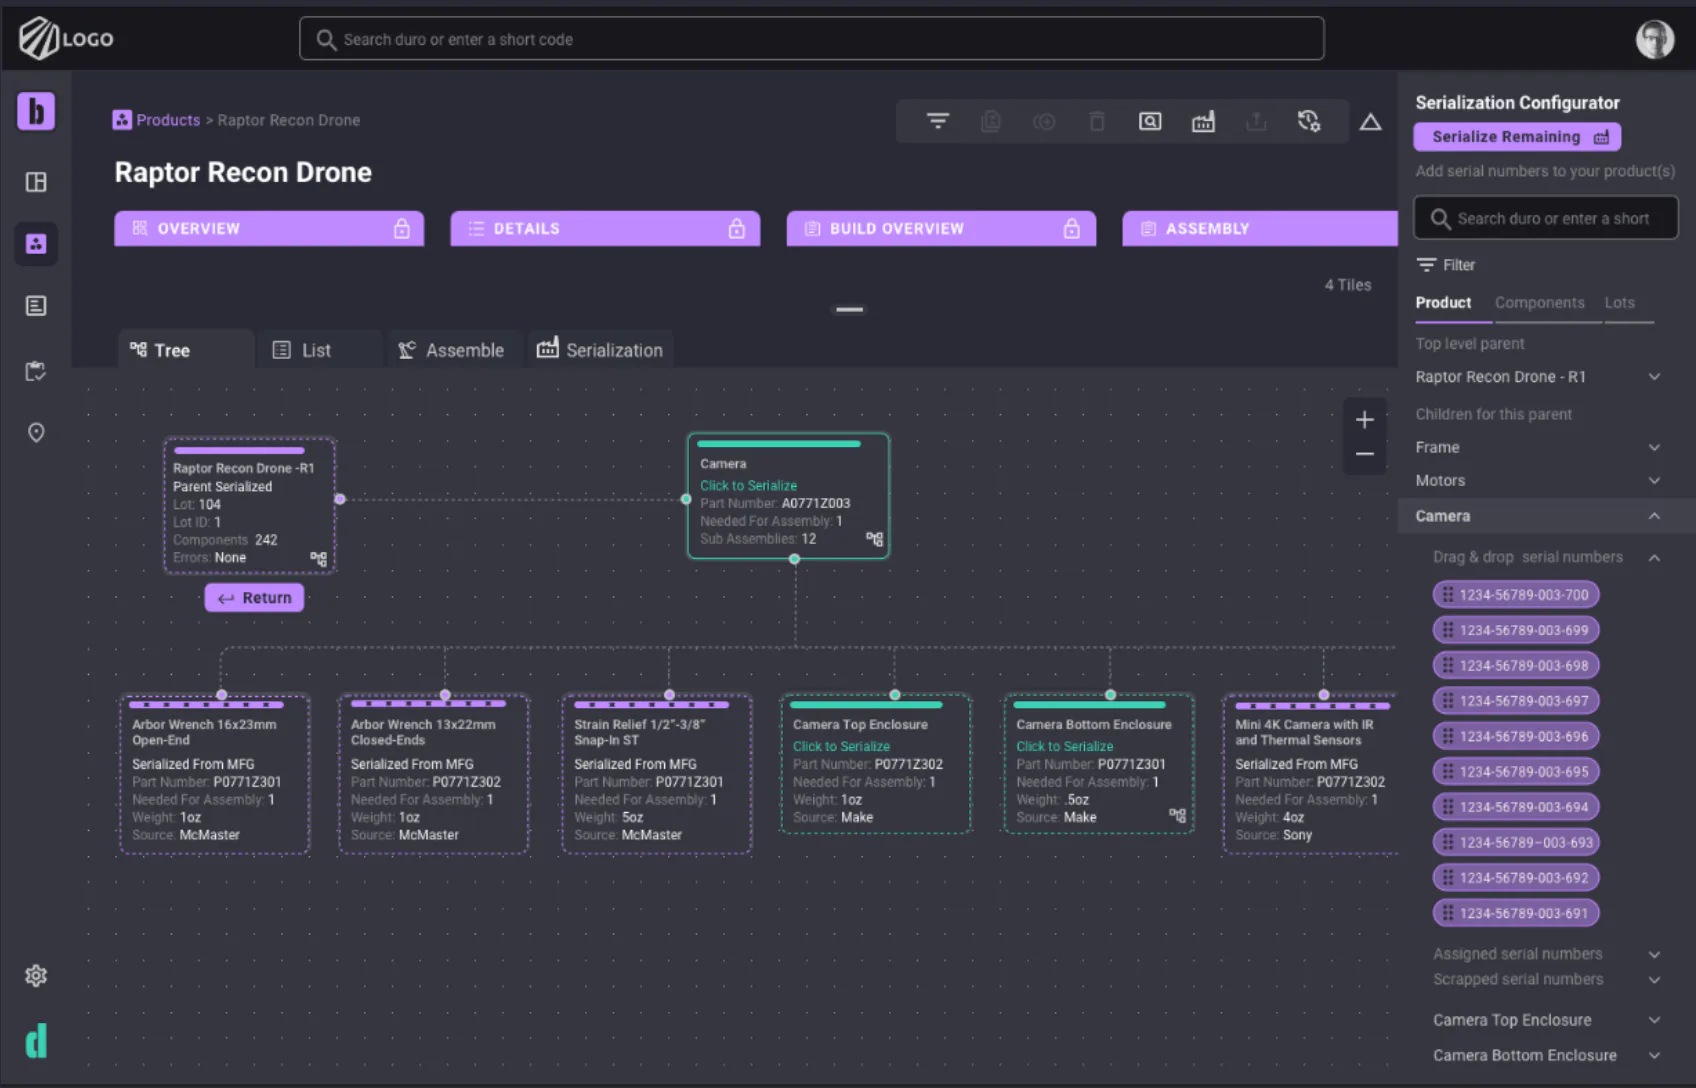The height and width of the screenshot is (1088, 1696).
Task: Click the location pin icon in the sidebar
Action: tap(36, 432)
